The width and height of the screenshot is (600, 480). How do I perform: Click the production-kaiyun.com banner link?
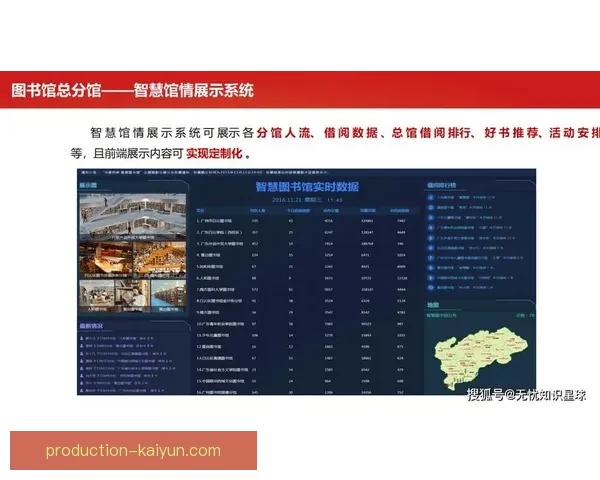133,450
